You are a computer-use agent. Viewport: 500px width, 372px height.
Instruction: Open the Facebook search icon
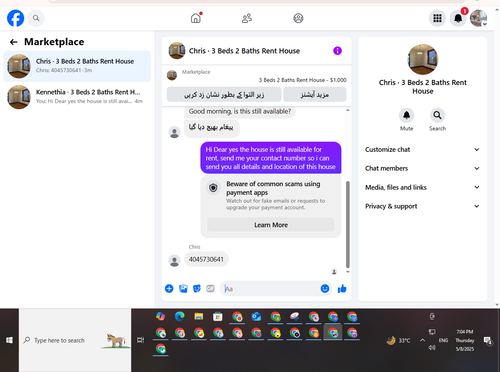[x=36, y=18]
